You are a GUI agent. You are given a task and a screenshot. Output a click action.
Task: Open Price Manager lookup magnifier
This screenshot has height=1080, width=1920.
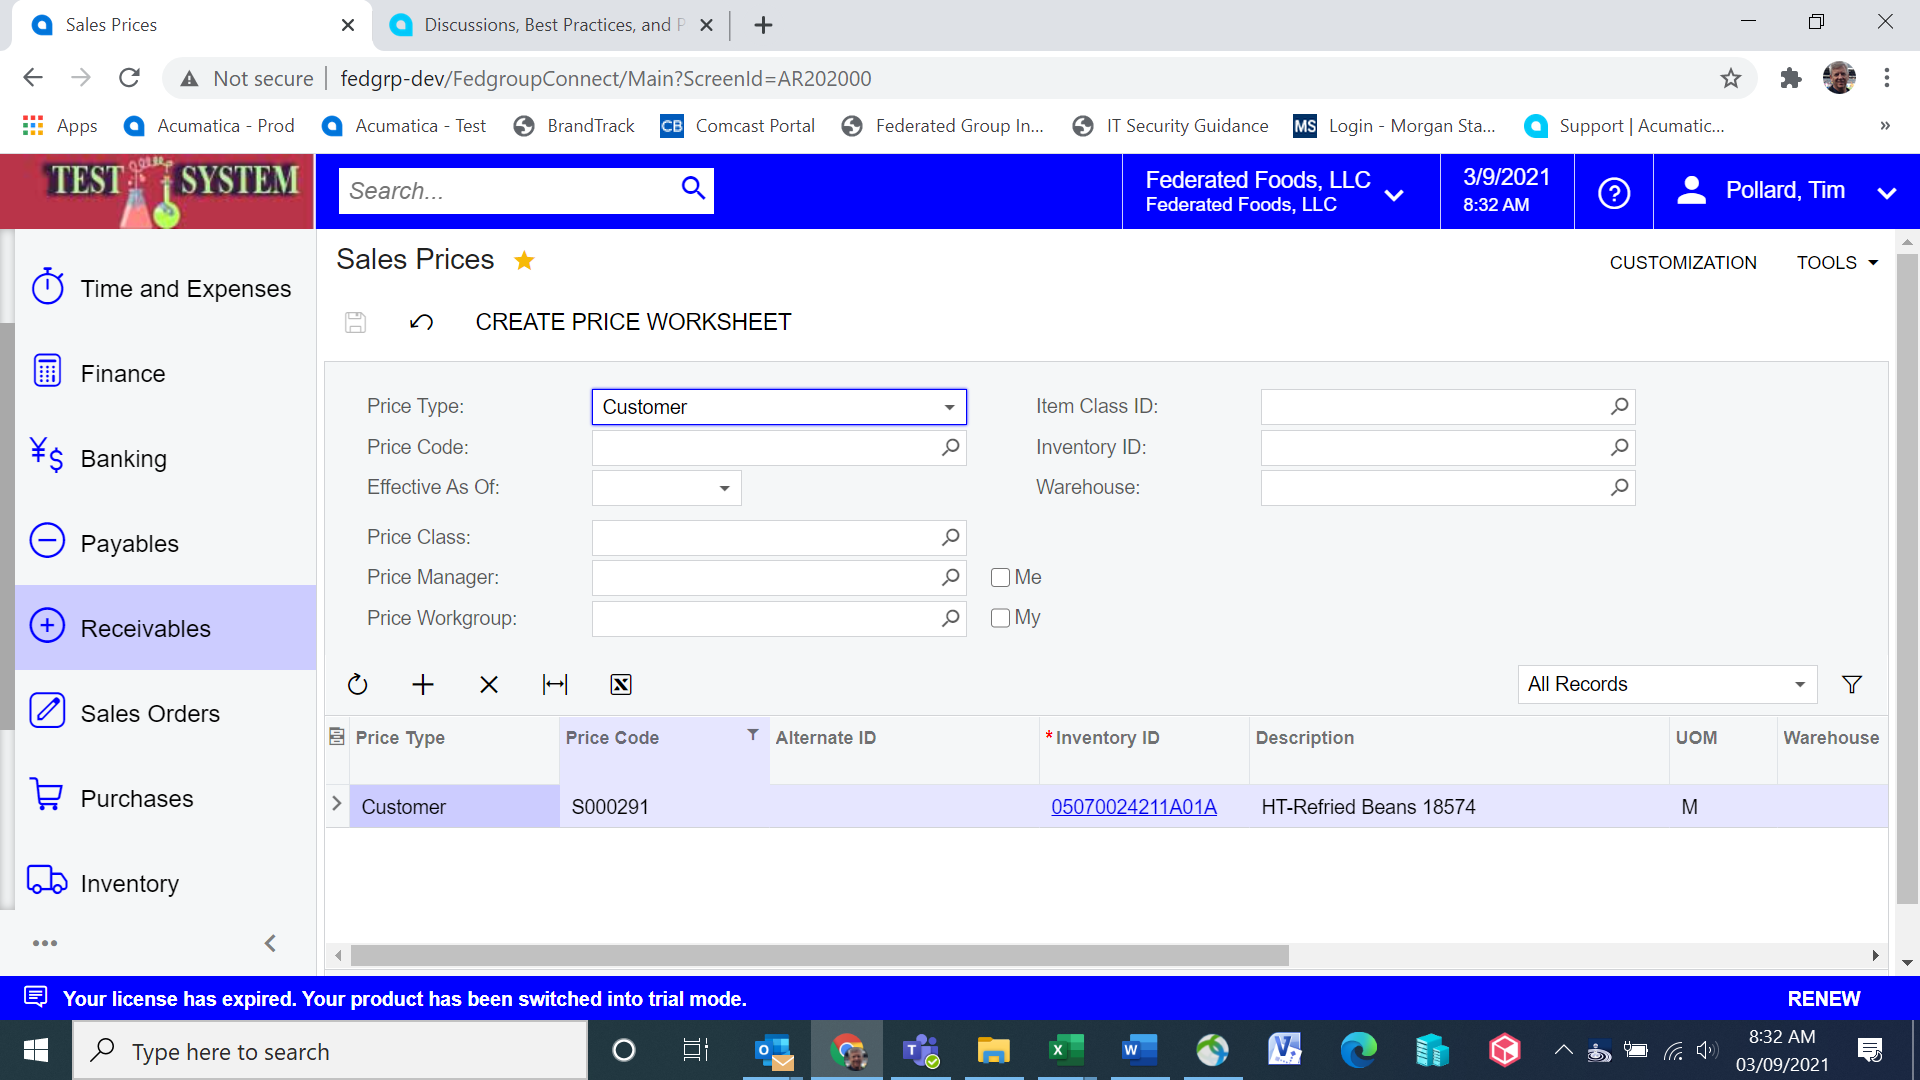(950, 577)
